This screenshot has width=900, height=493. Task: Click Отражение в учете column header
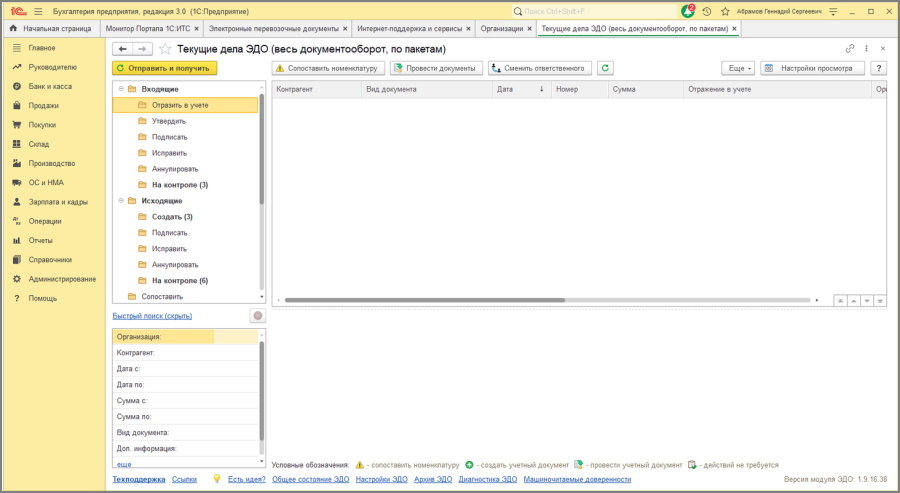point(777,90)
